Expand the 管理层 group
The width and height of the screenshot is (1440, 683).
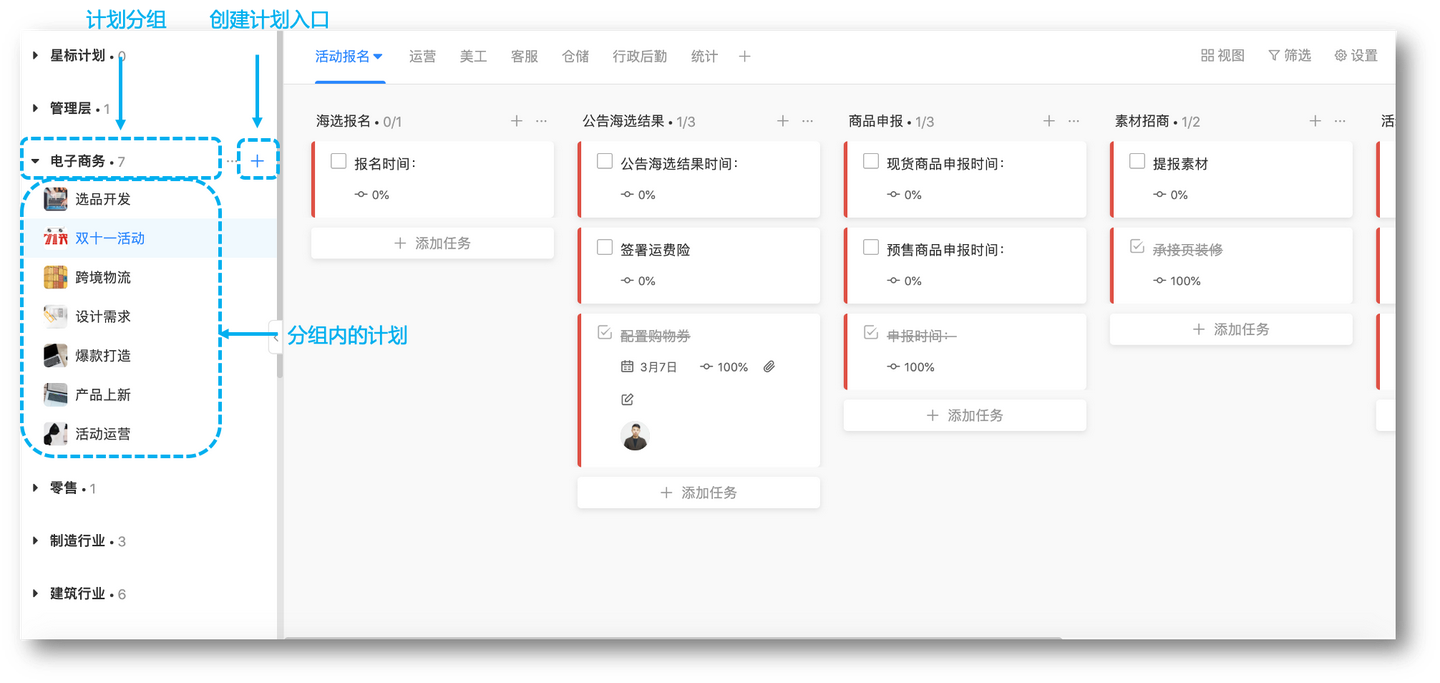click(x=36, y=108)
